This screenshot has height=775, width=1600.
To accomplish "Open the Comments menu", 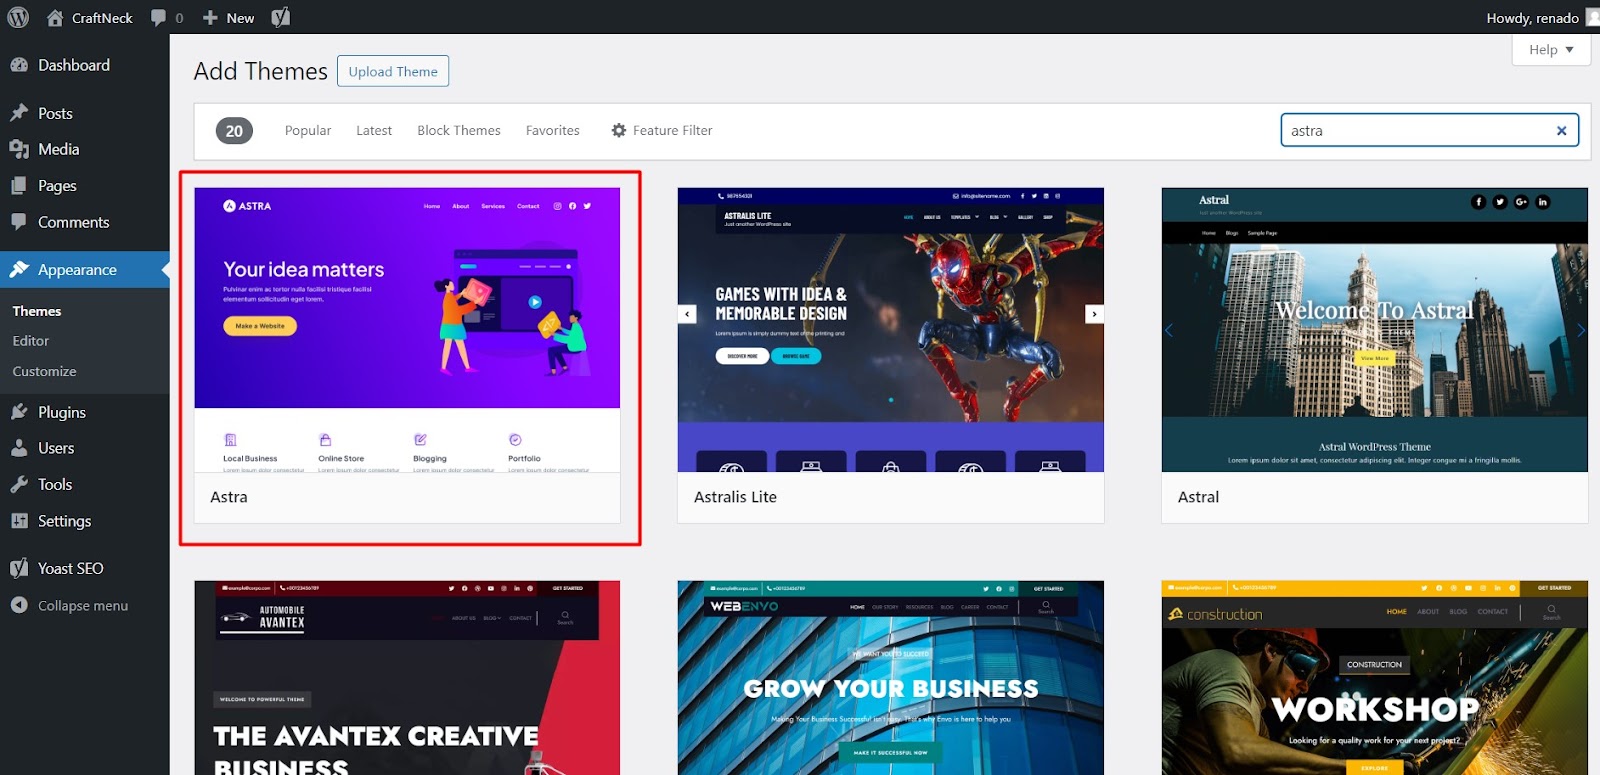I will point(73,222).
